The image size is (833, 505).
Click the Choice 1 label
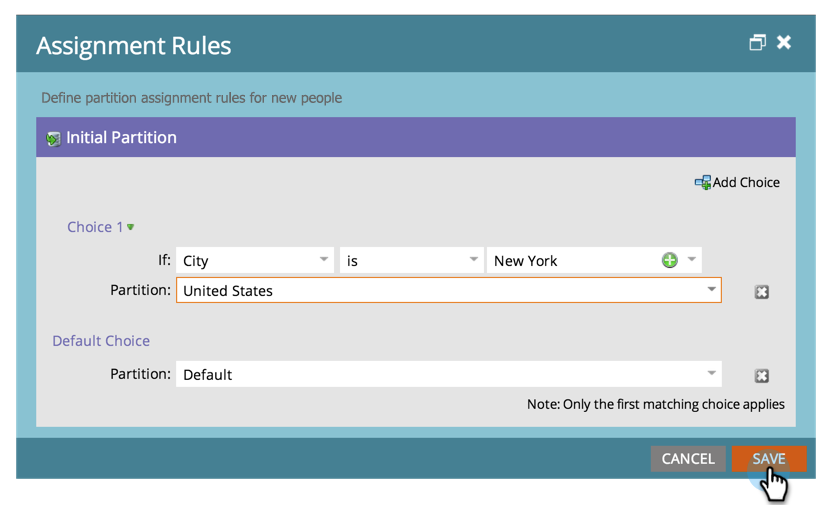[x=95, y=227]
